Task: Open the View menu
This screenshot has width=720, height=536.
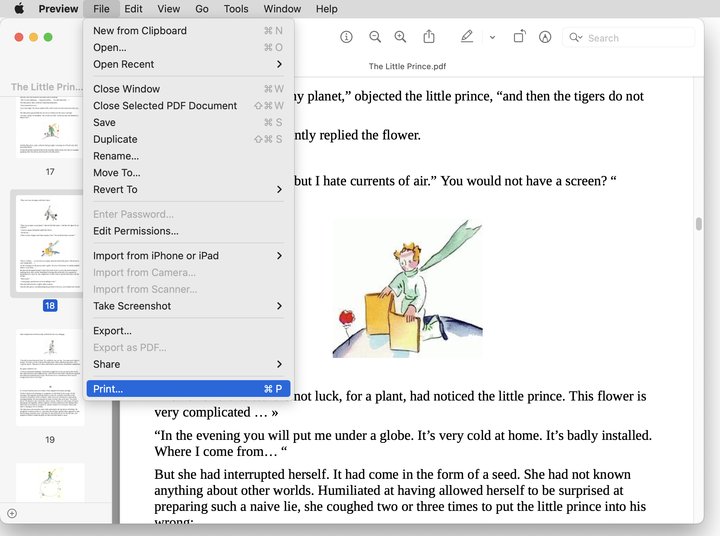Action: pyautogui.click(x=169, y=9)
